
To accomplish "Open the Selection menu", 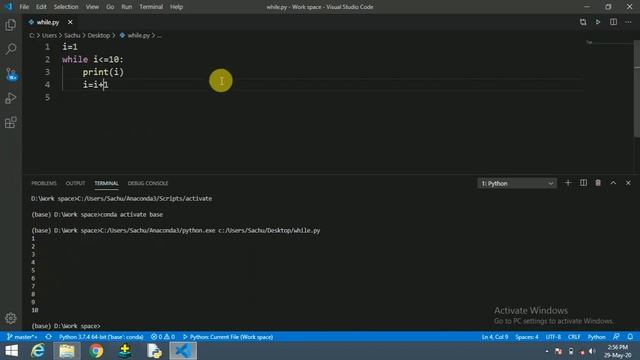I will click(66, 7).
